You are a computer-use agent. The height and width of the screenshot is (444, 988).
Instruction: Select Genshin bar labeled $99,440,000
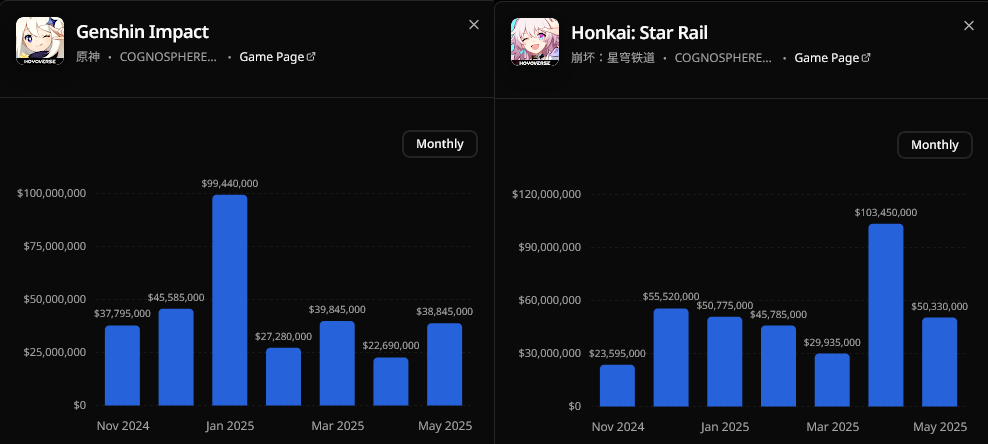coord(230,300)
